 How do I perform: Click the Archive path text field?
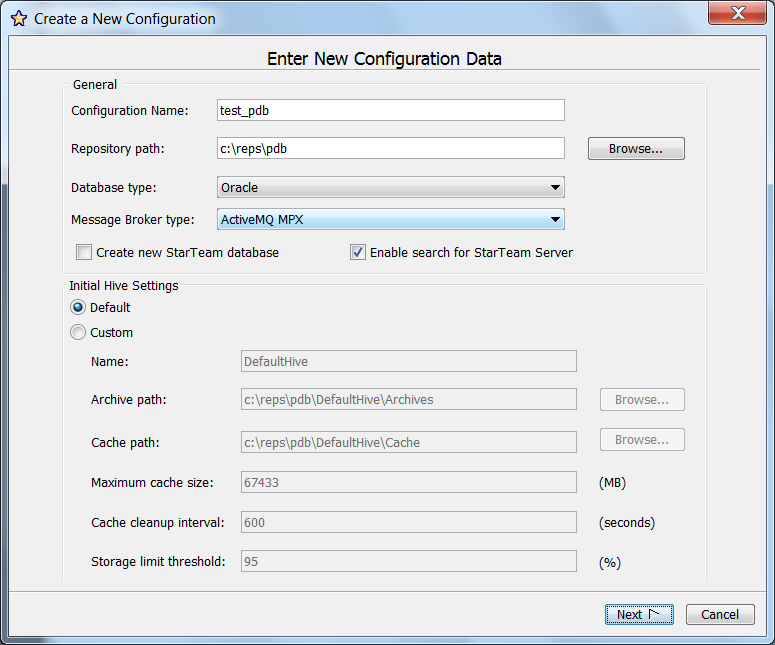[x=408, y=399]
